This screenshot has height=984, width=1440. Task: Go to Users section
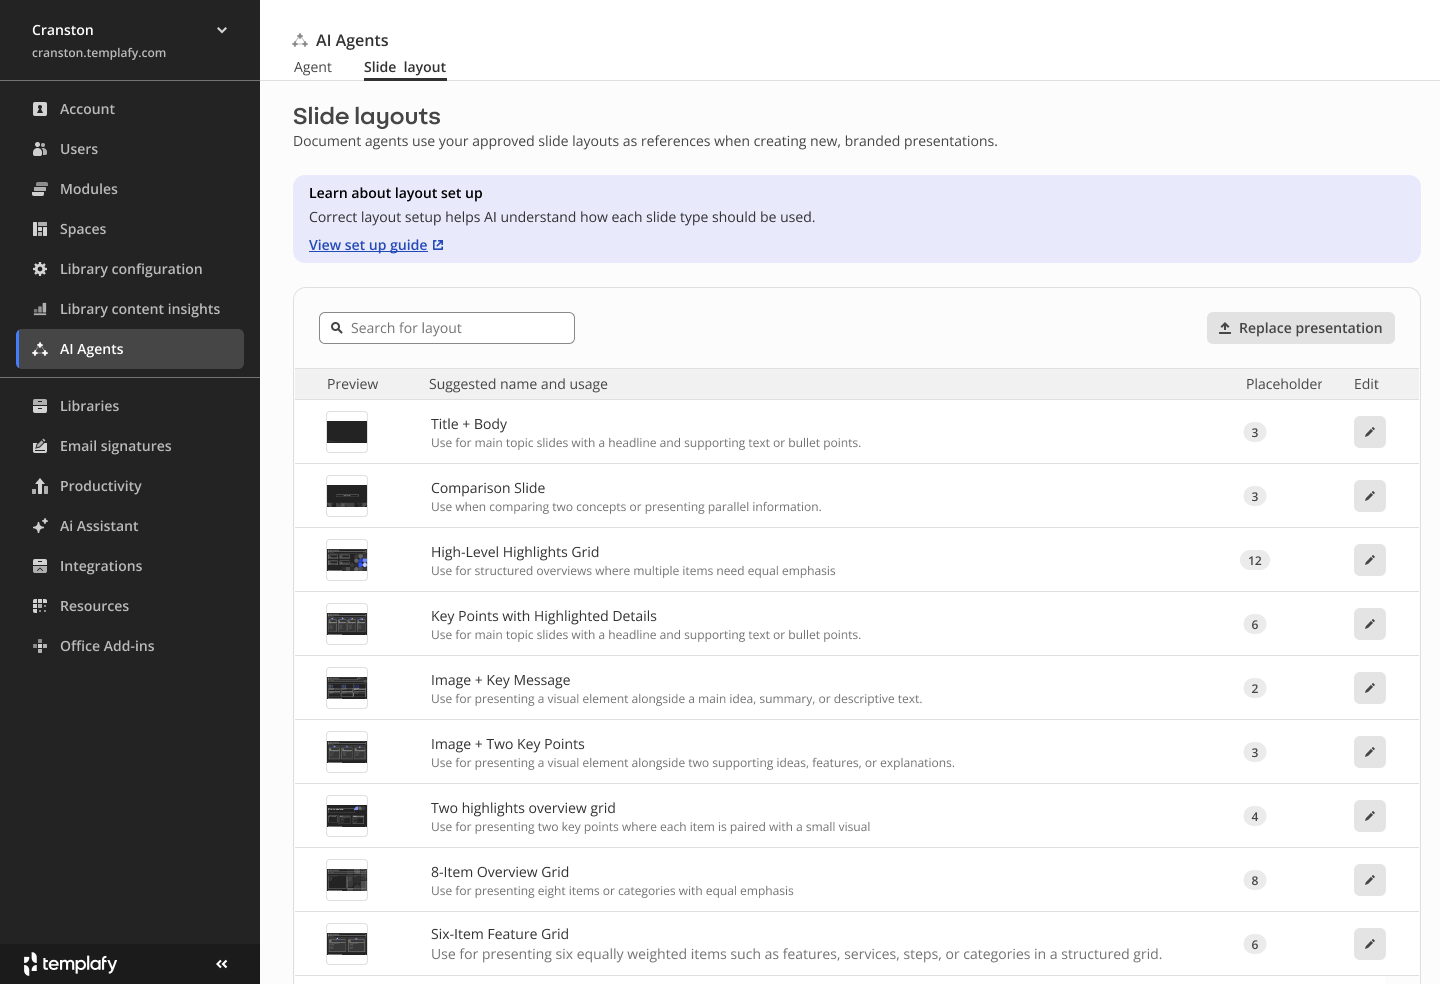click(x=130, y=149)
